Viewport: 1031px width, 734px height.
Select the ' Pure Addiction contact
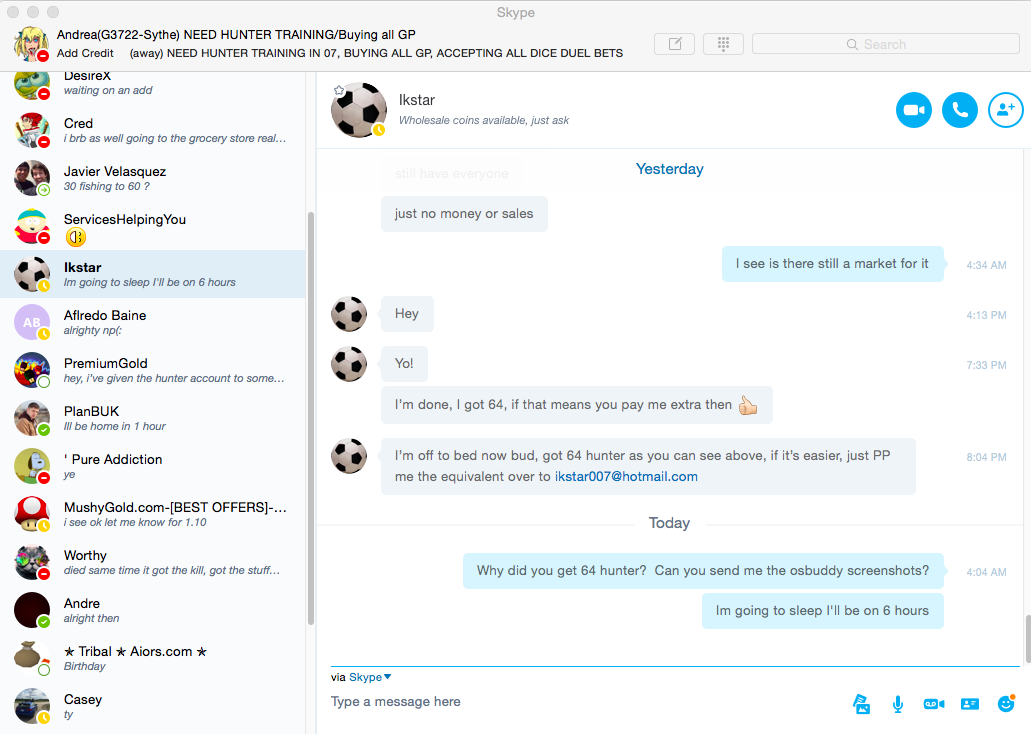[153, 466]
